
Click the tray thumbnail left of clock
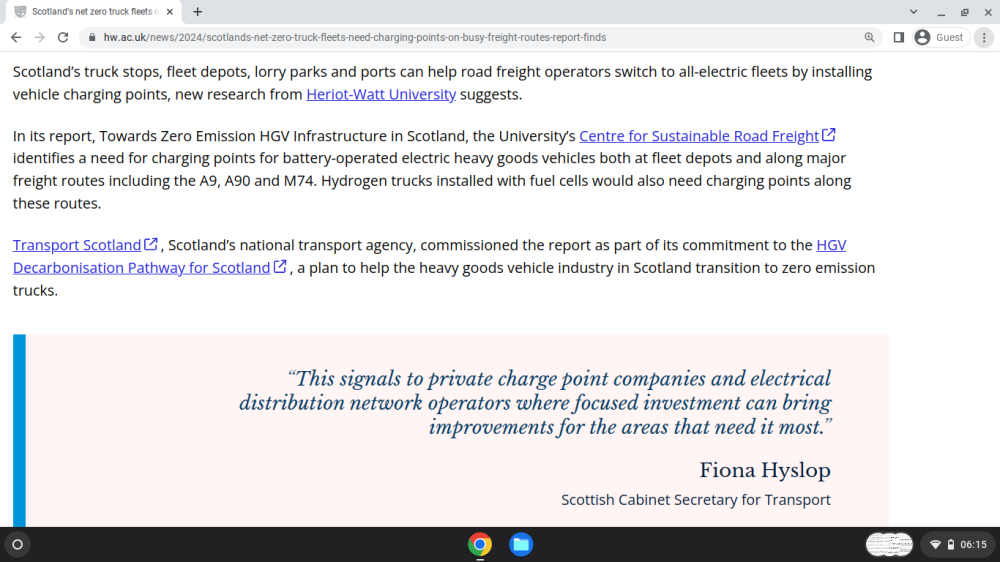tap(889, 545)
